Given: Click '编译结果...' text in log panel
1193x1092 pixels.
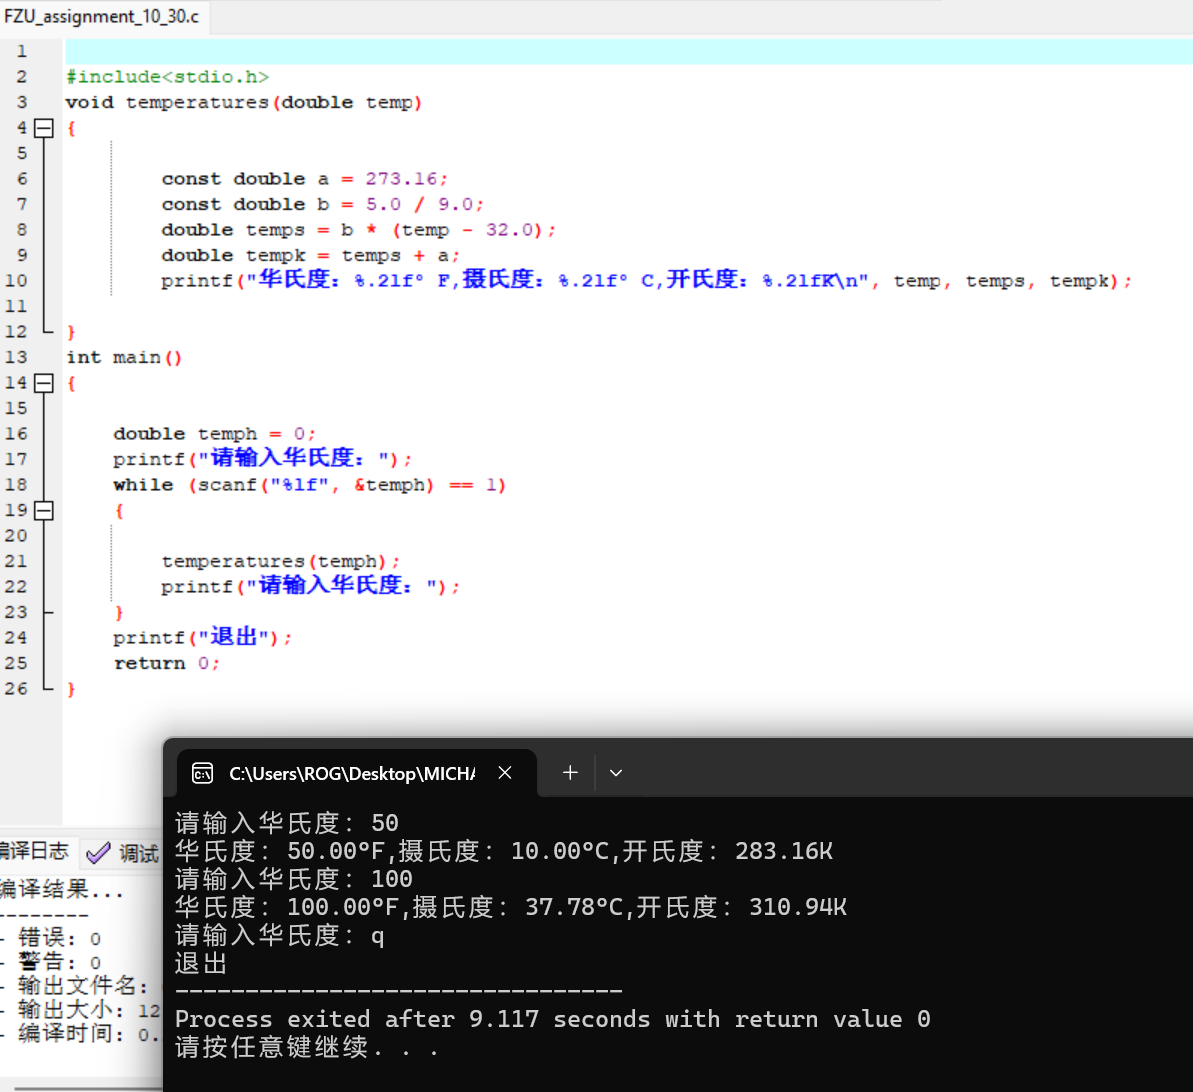Looking at the screenshot, I should pyautogui.click(x=61, y=889).
